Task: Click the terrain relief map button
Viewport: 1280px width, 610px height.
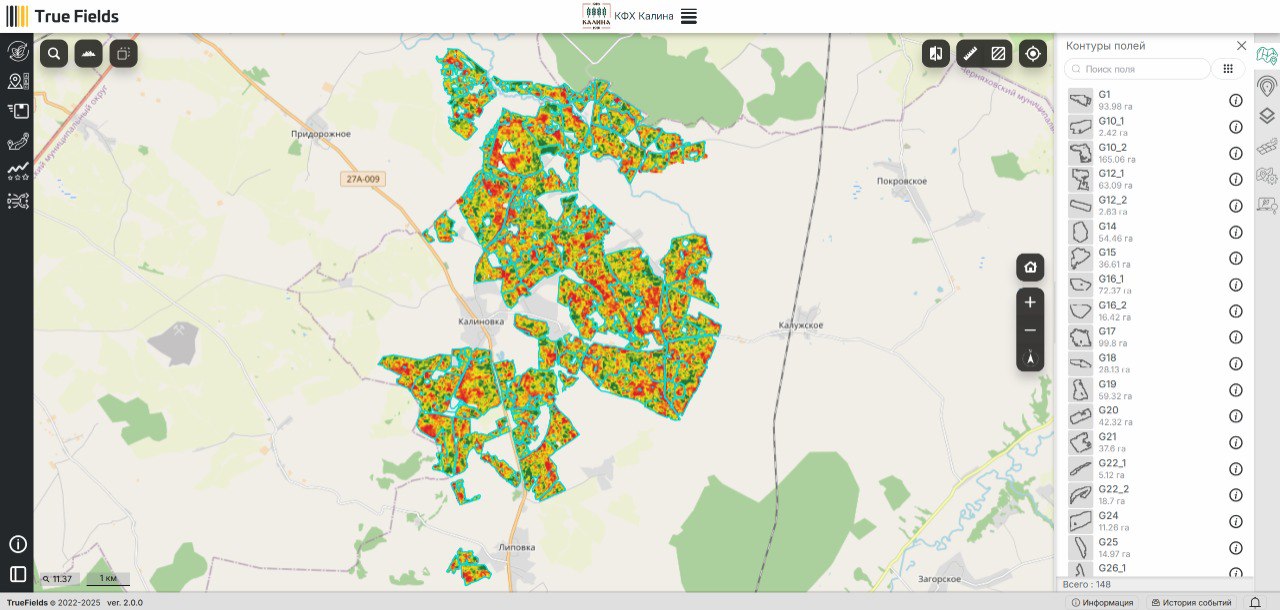Action: [x=88, y=54]
